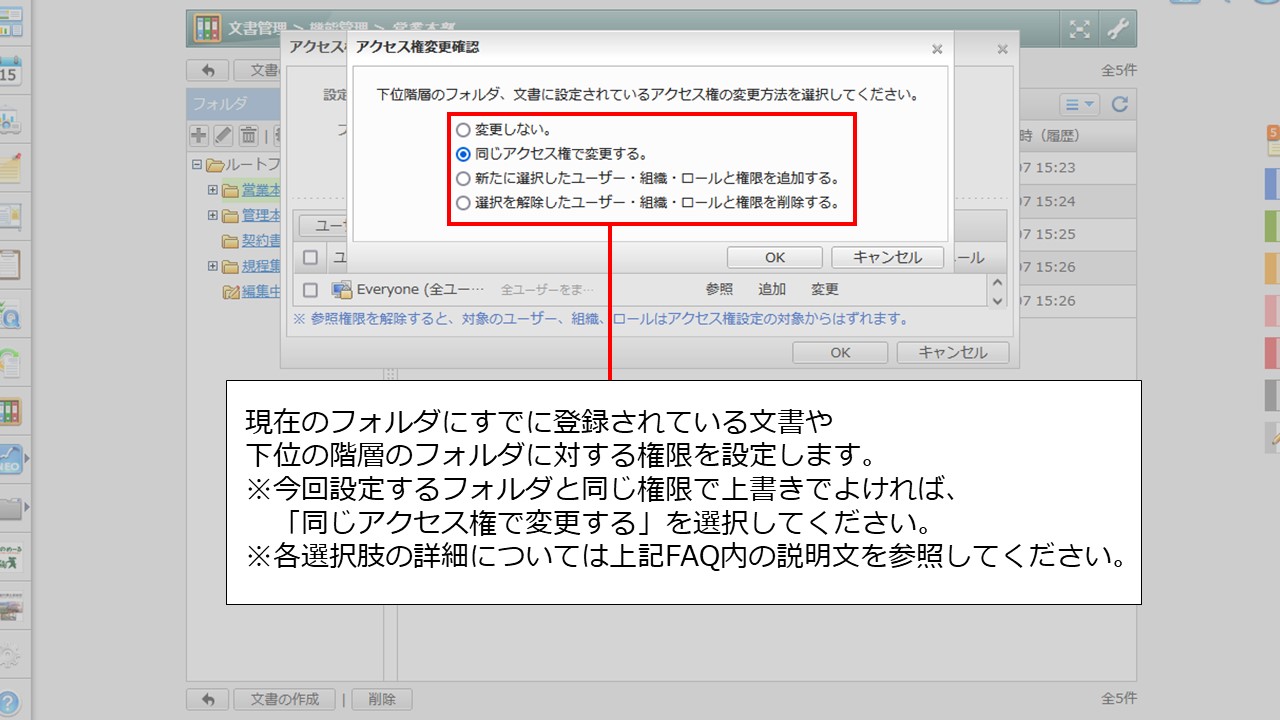Screen dimensions: 1280x720
Task: Click the Everyone group icon
Action: pos(341,290)
